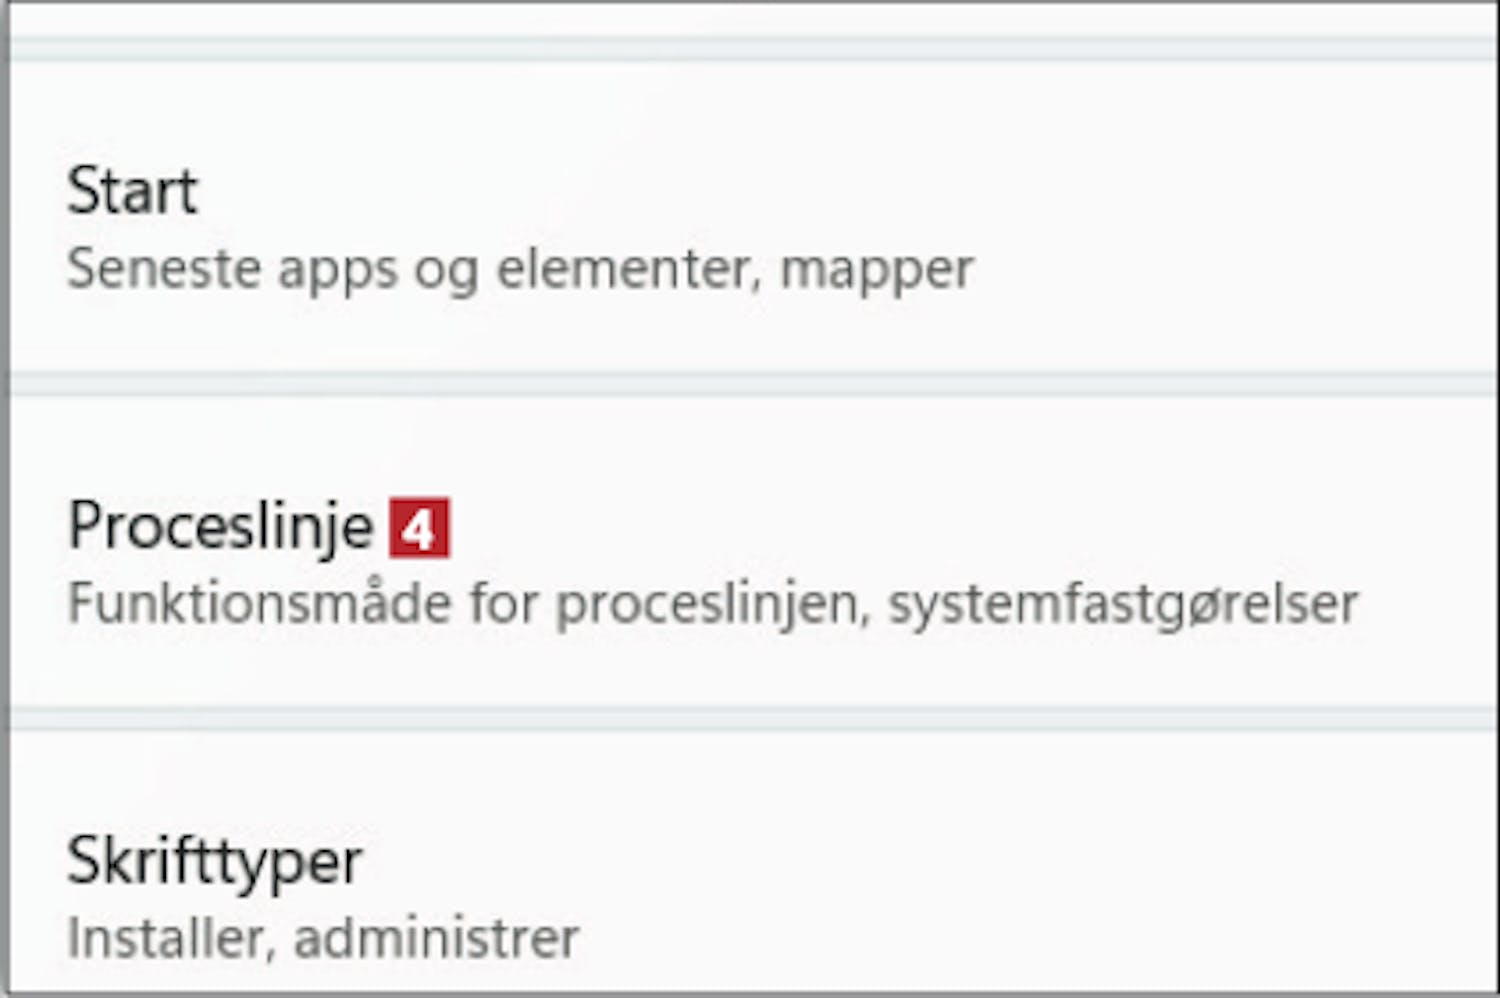The image size is (1500, 998).
Task: Click the word 'systemfastgørelser' under Proceslinje
Action: [x=1123, y=605]
